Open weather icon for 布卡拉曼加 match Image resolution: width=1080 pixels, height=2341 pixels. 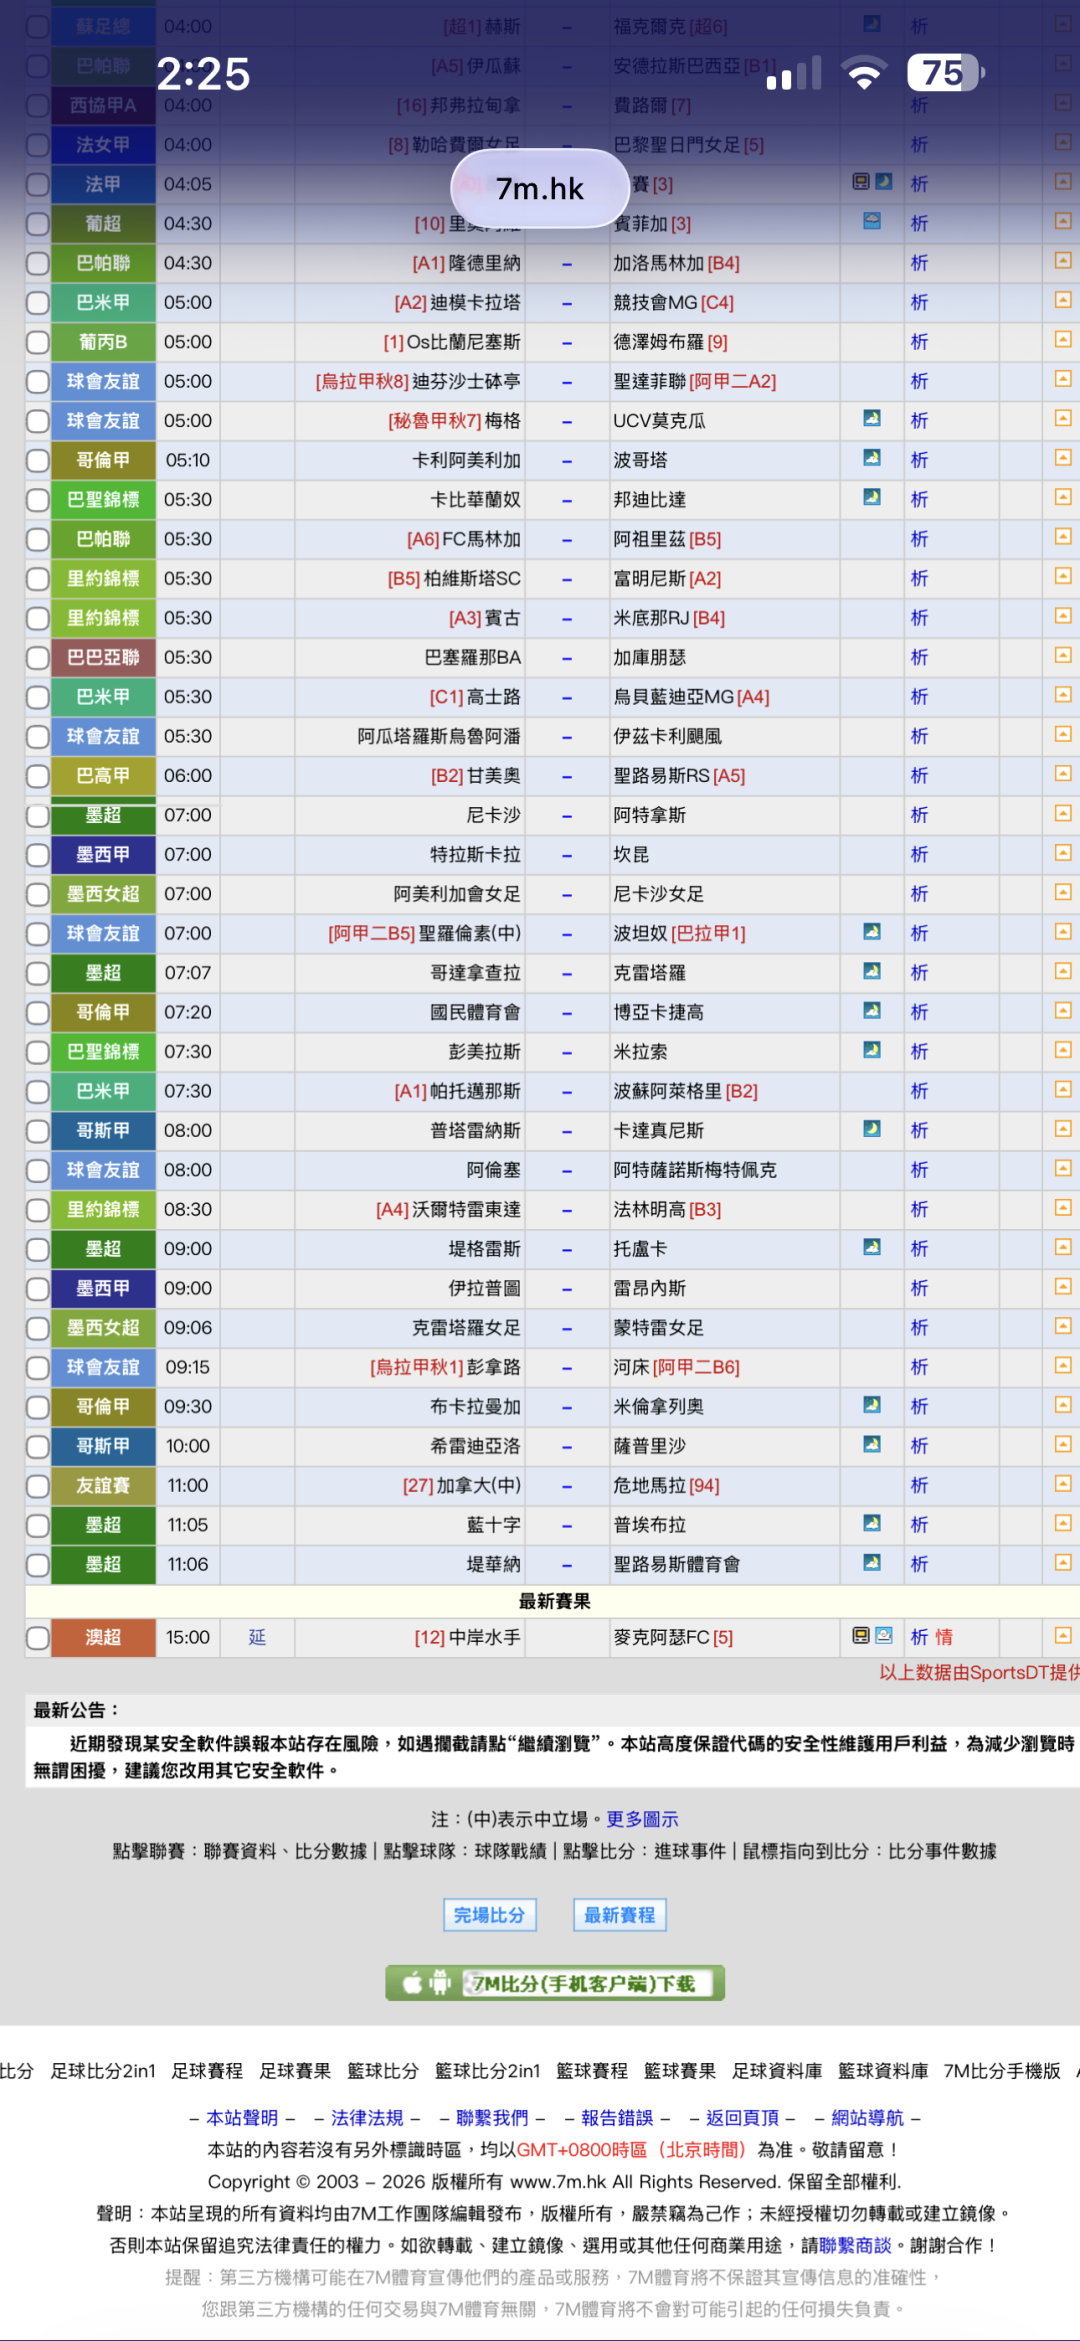[872, 1405]
